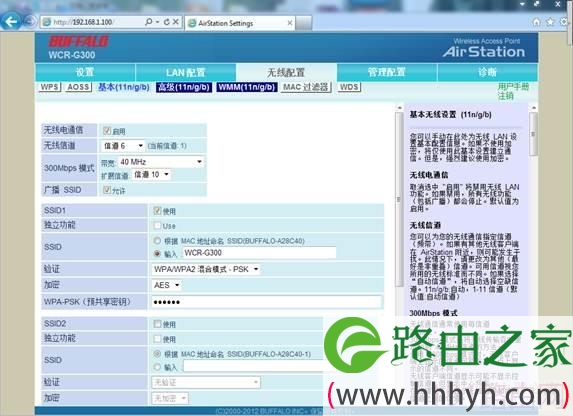The width and height of the screenshot is (573, 416).
Task: Click the 无线信道 help section heading
Action: [x=425, y=225]
